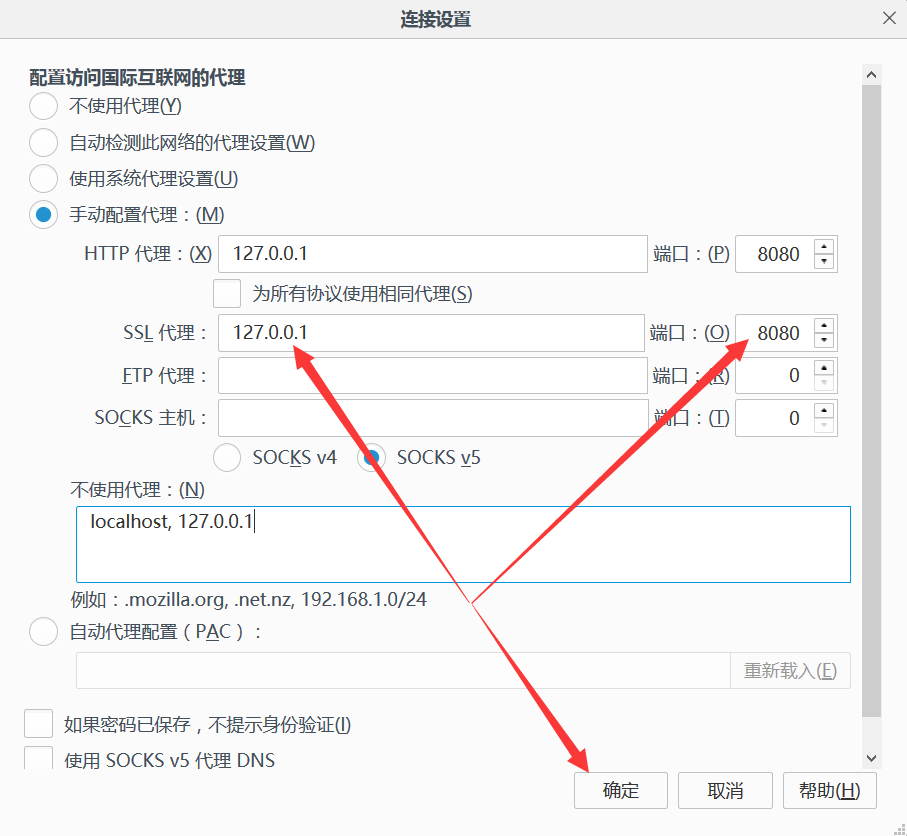Screen dimensions: 907x836
Task: Select SOCKS v4 radio button
Action: 228,458
